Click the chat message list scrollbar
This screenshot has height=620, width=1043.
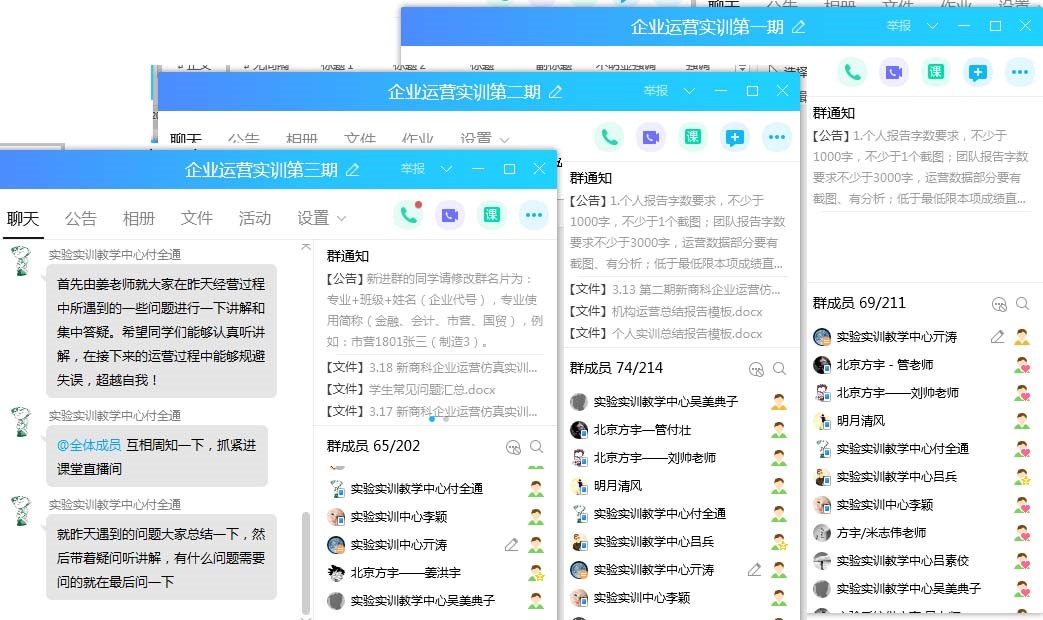click(x=306, y=560)
